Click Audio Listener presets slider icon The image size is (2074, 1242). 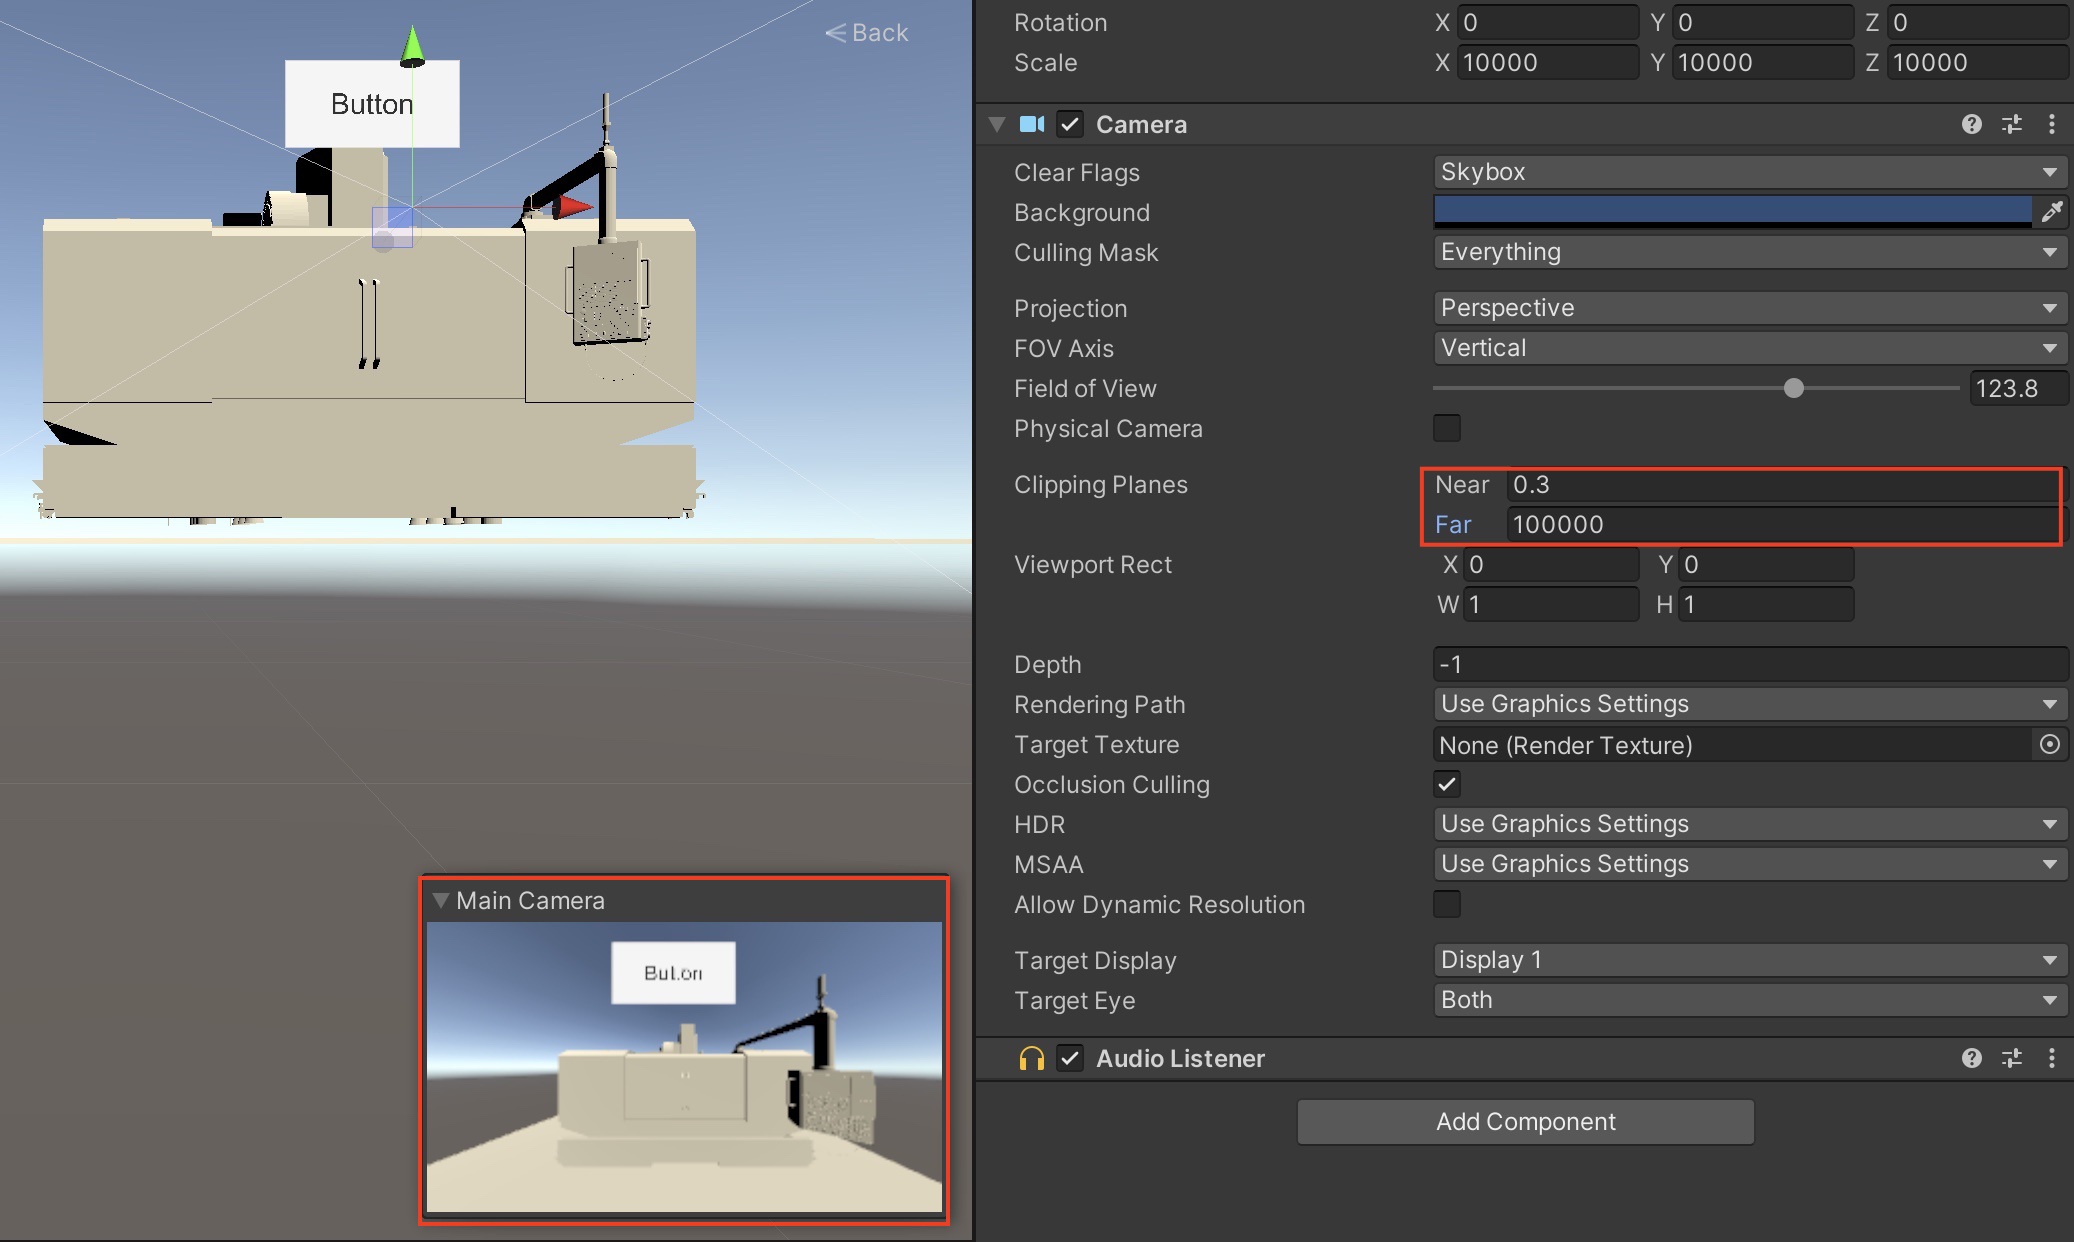[x=2011, y=1058]
